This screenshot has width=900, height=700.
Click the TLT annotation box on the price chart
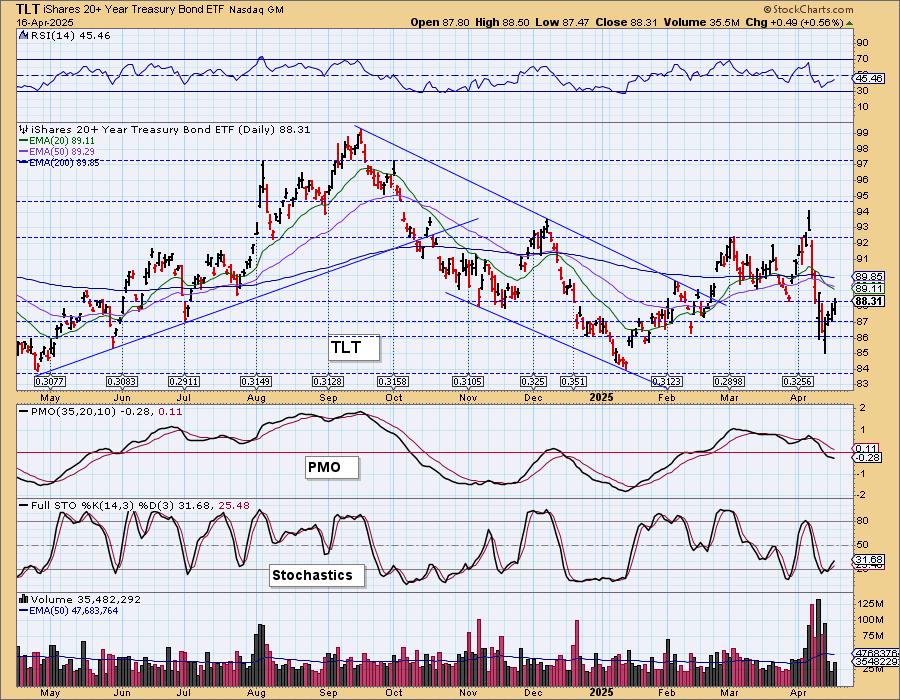coord(354,348)
